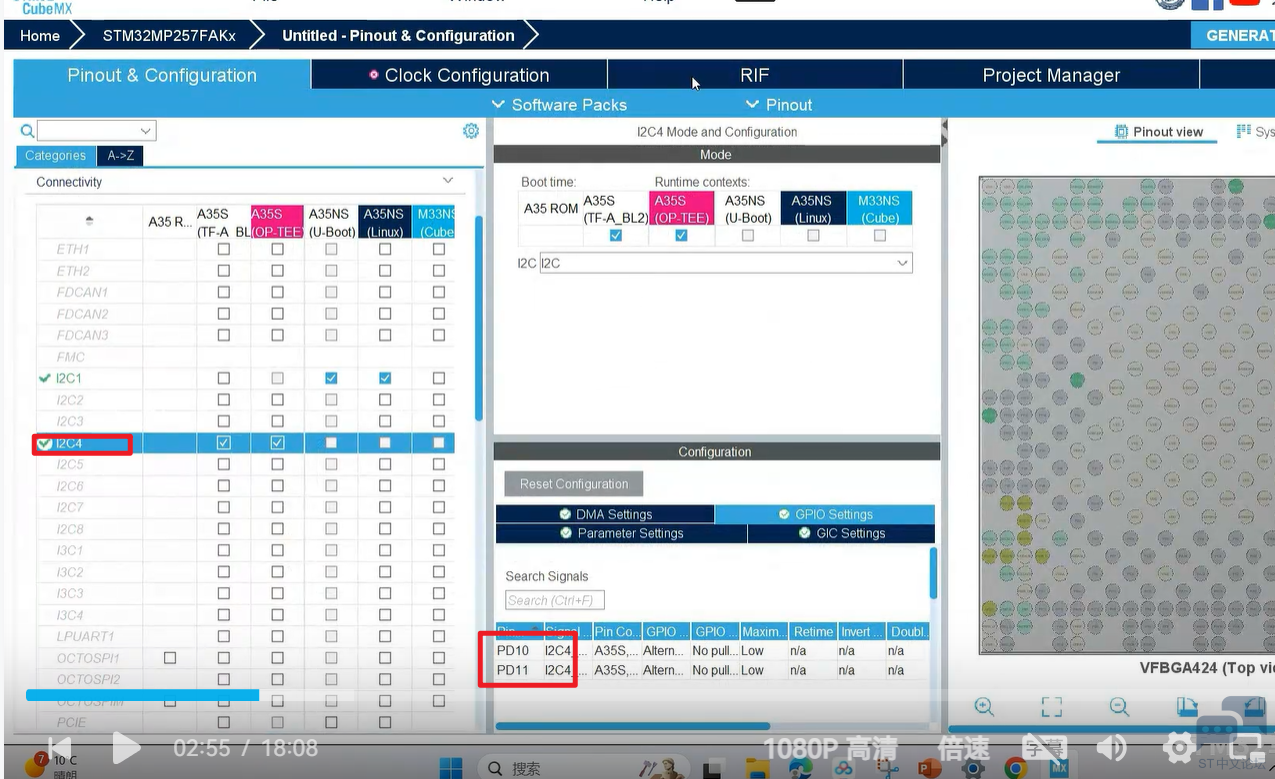This screenshot has width=1275, height=779.
Task: Switch to the Pinout & Configuration tab
Action: [162, 75]
